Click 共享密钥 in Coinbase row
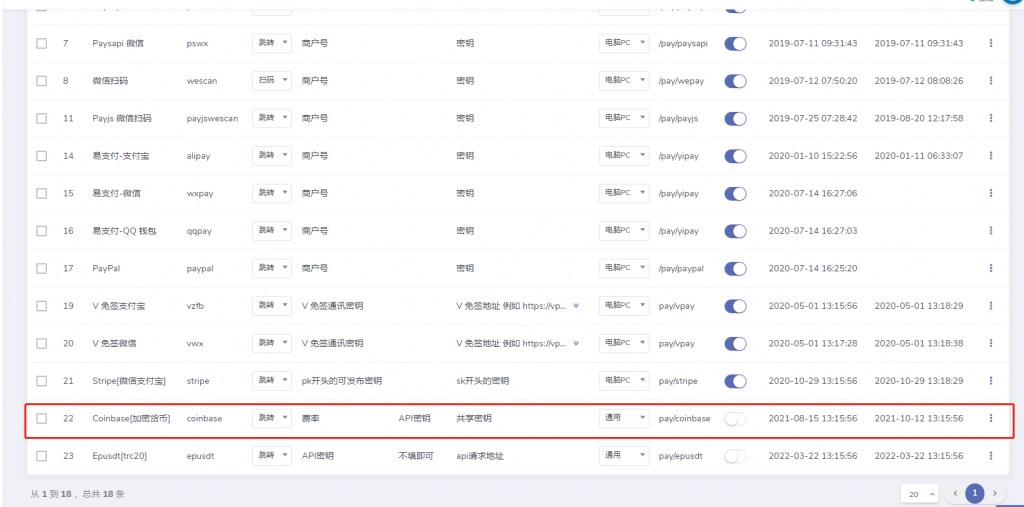The height and width of the screenshot is (507, 1024). [473, 418]
